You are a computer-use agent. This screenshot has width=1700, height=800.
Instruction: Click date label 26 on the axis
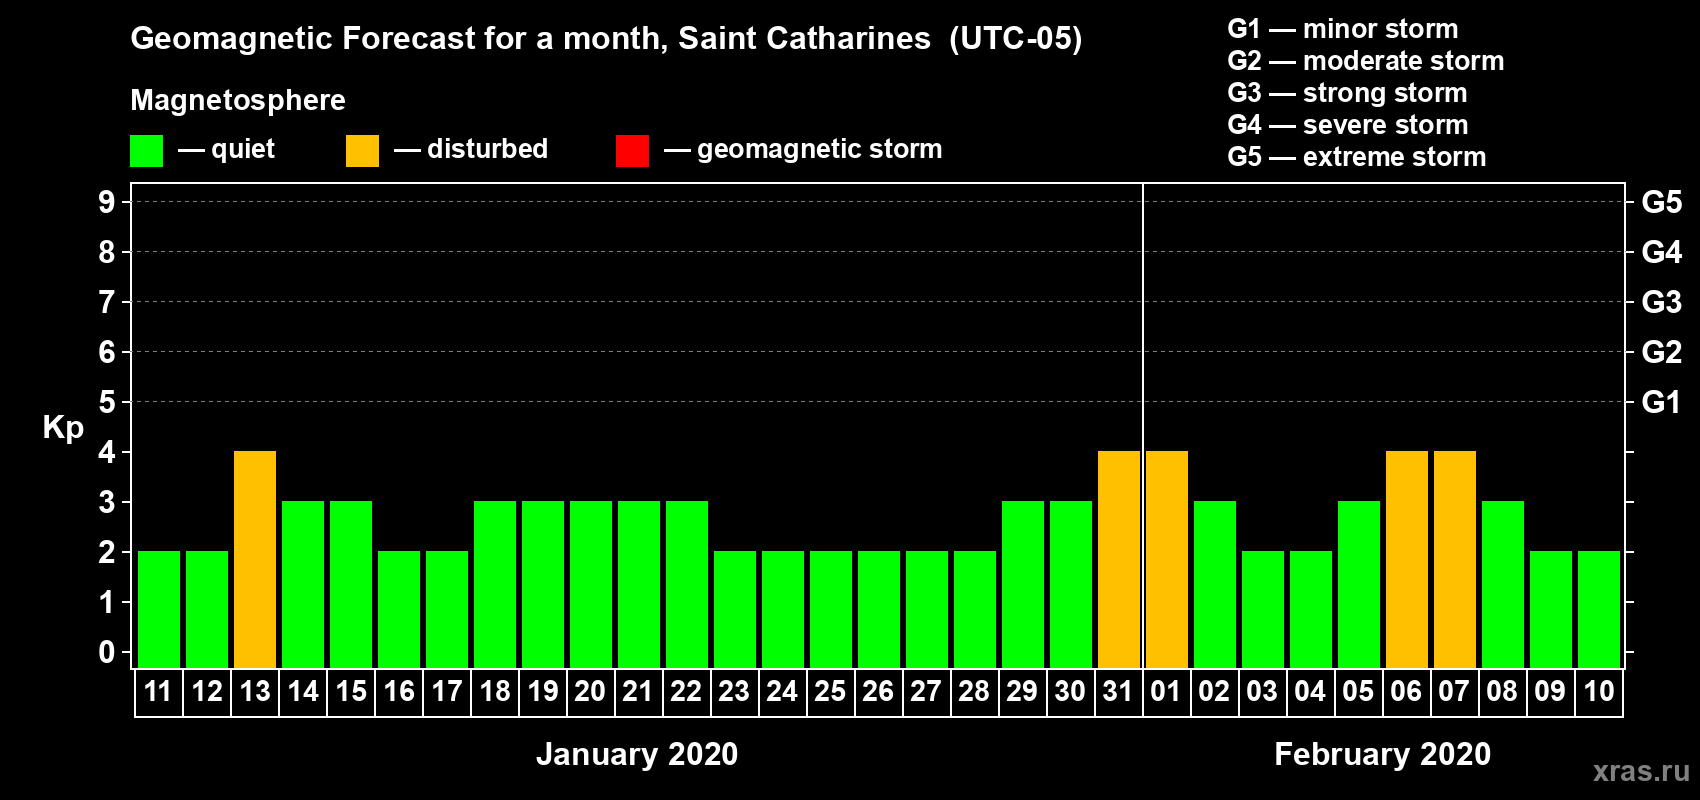(x=878, y=692)
